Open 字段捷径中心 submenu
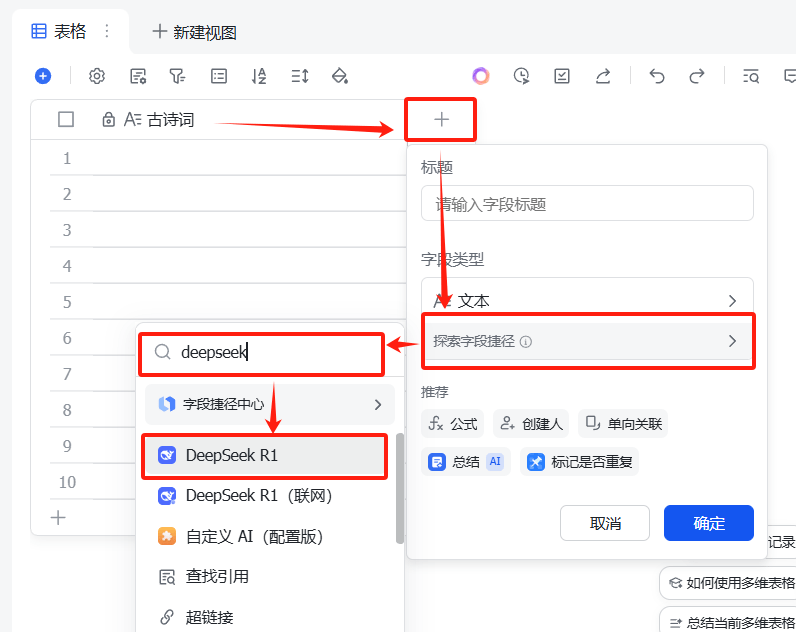 point(270,404)
